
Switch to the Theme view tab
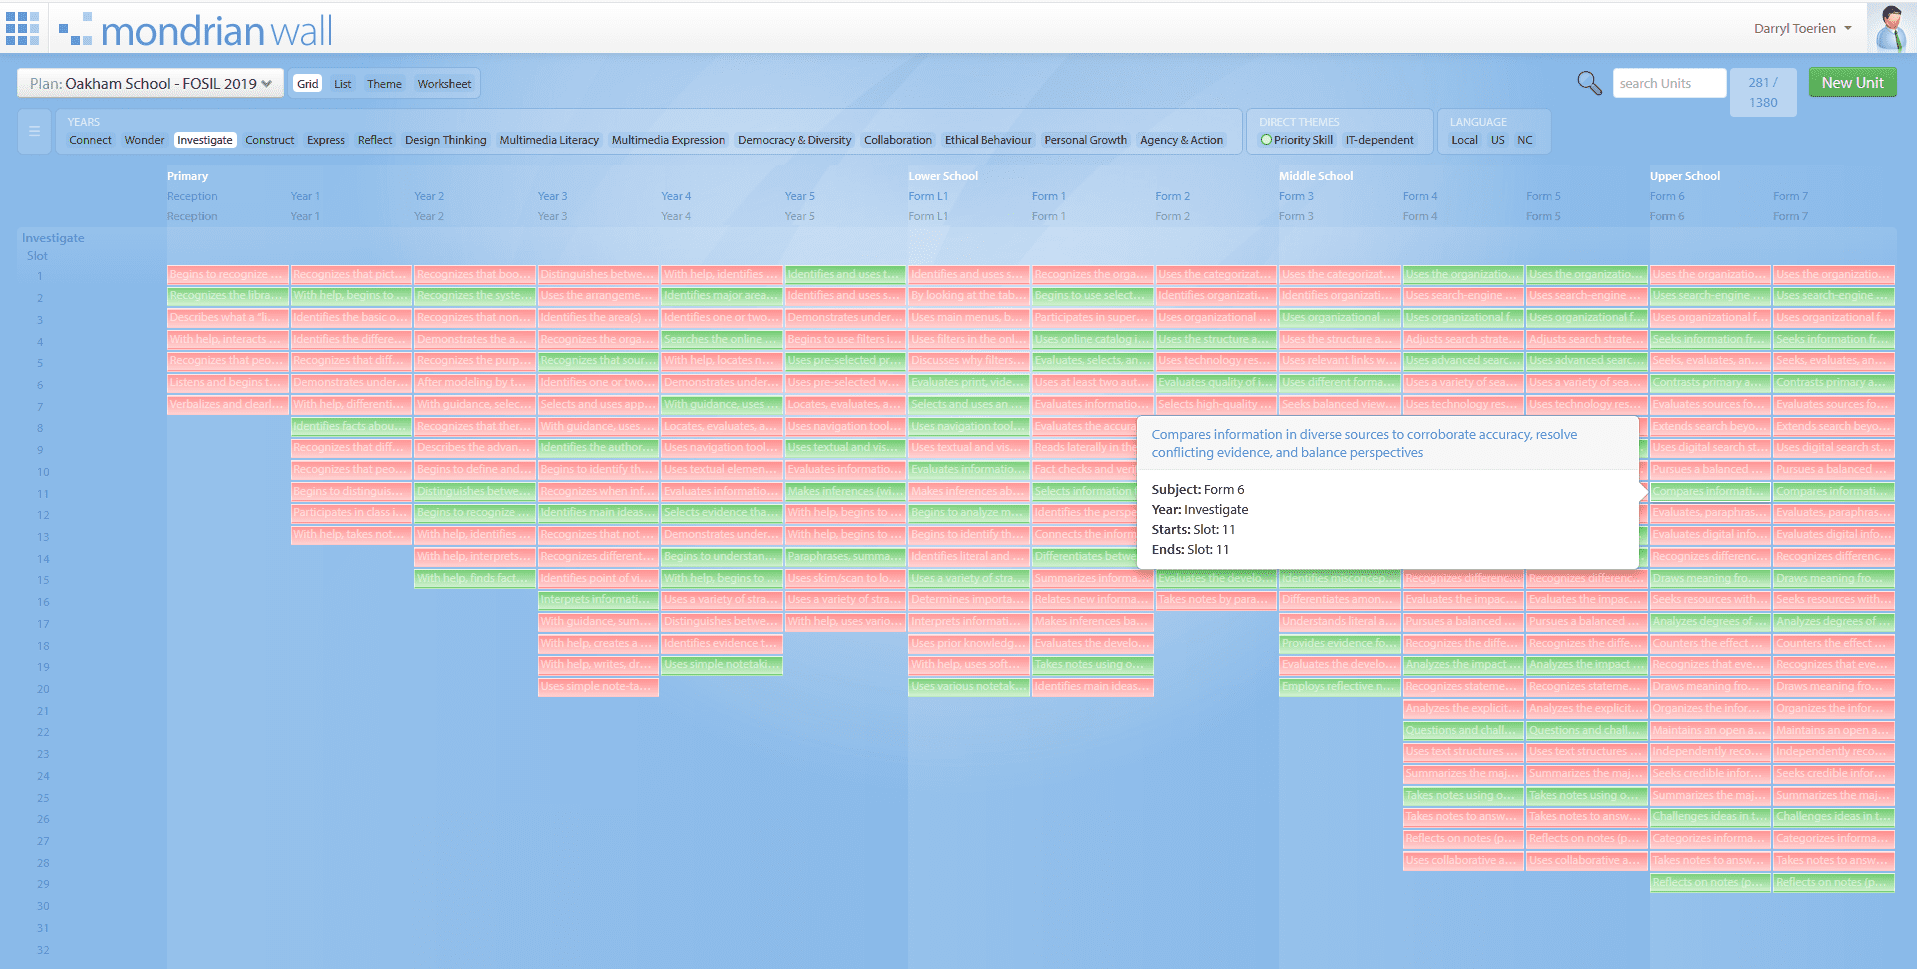pyautogui.click(x=384, y=84)
